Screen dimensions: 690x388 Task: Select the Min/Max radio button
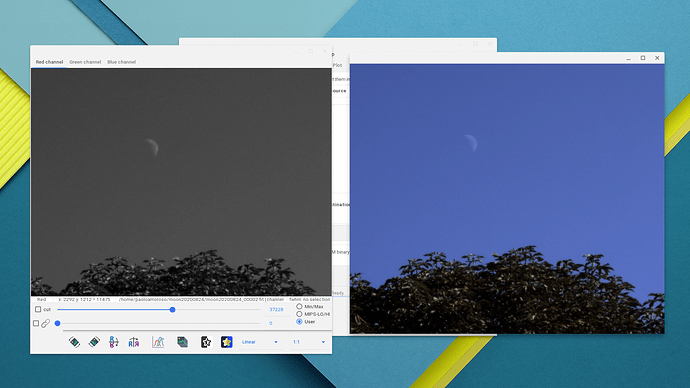click(299, 307)
